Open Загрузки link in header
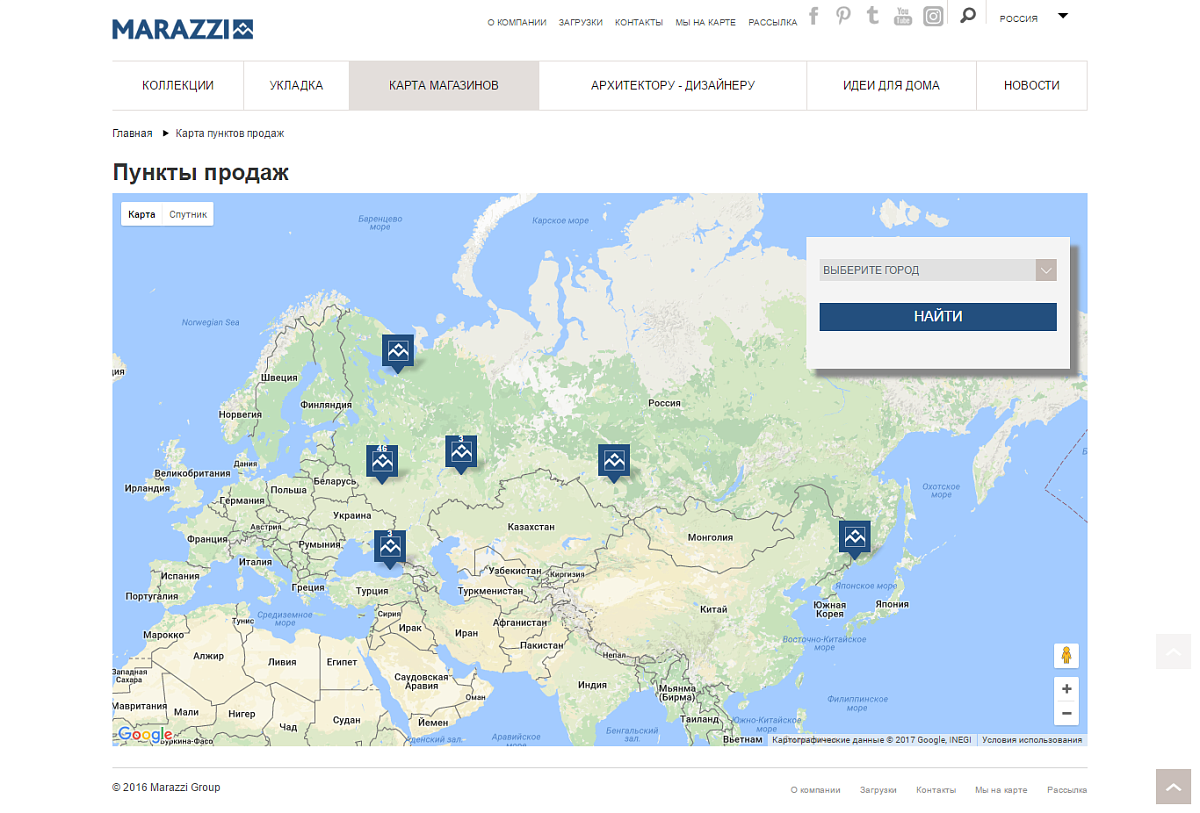The image size is (1200, 813). (581, 22)
